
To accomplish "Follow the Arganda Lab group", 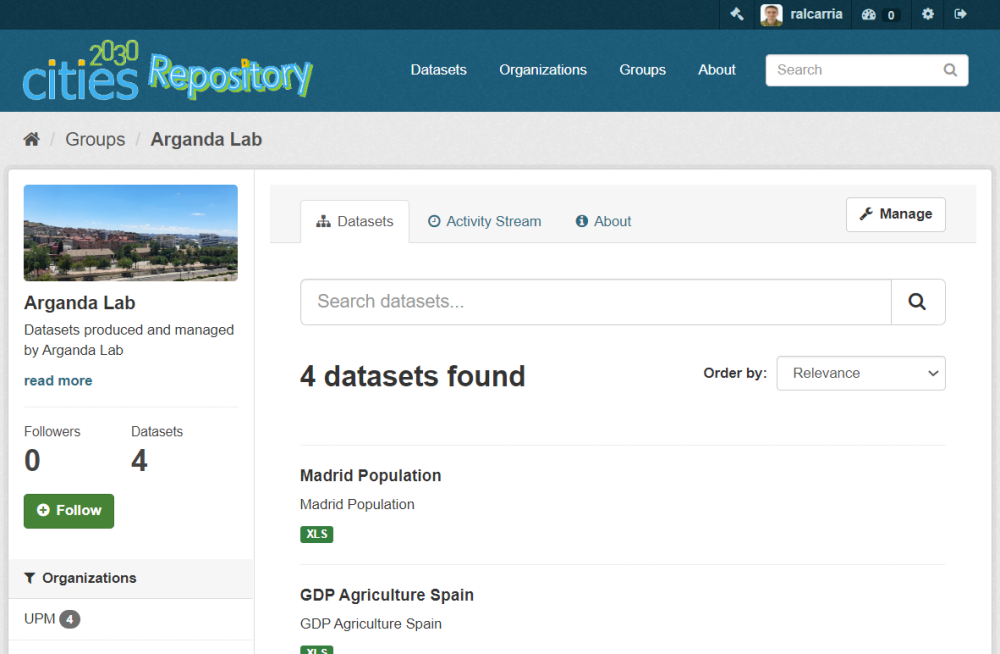I will (x=69, y=510).
